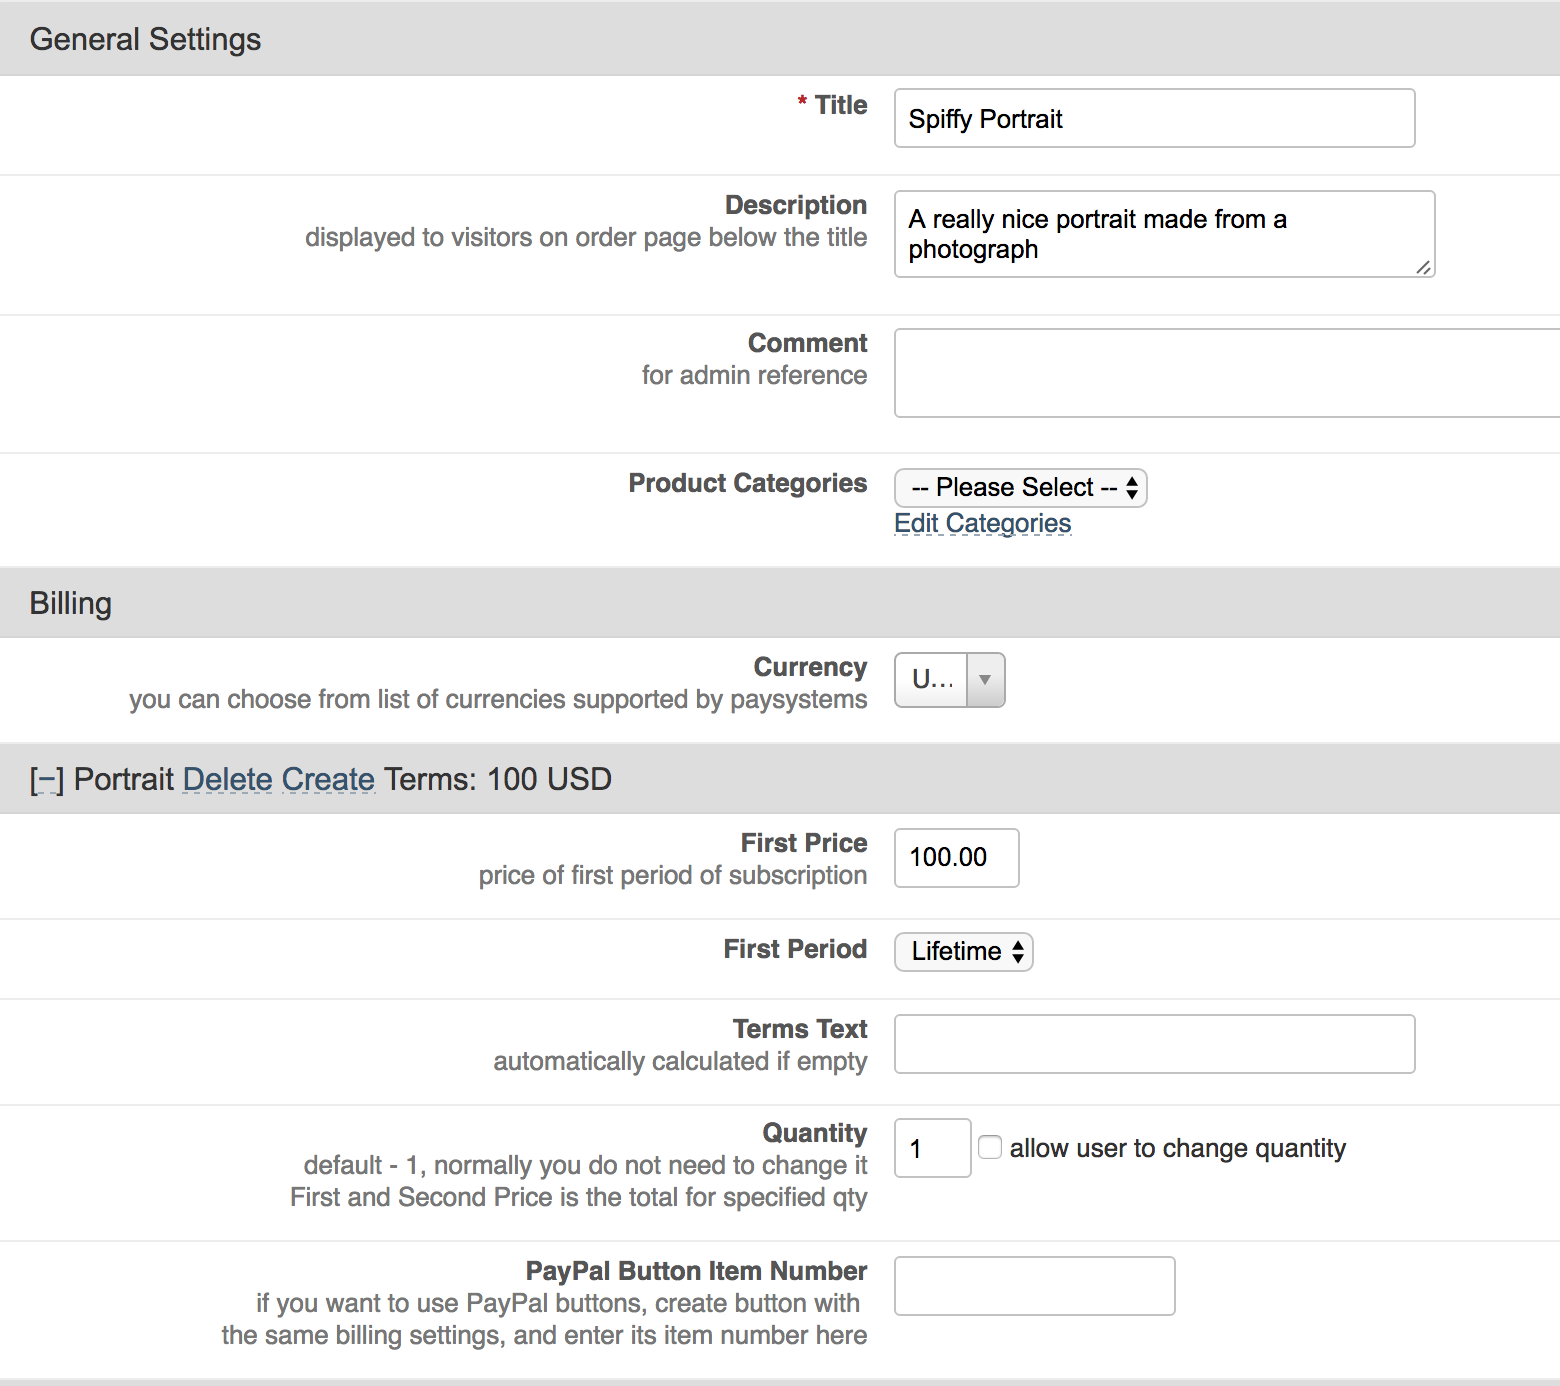This screenshot has width=1560, height=1386.
Task: Enable allow user to change quantity checkbox
Action: click(x=990, y=1147)
